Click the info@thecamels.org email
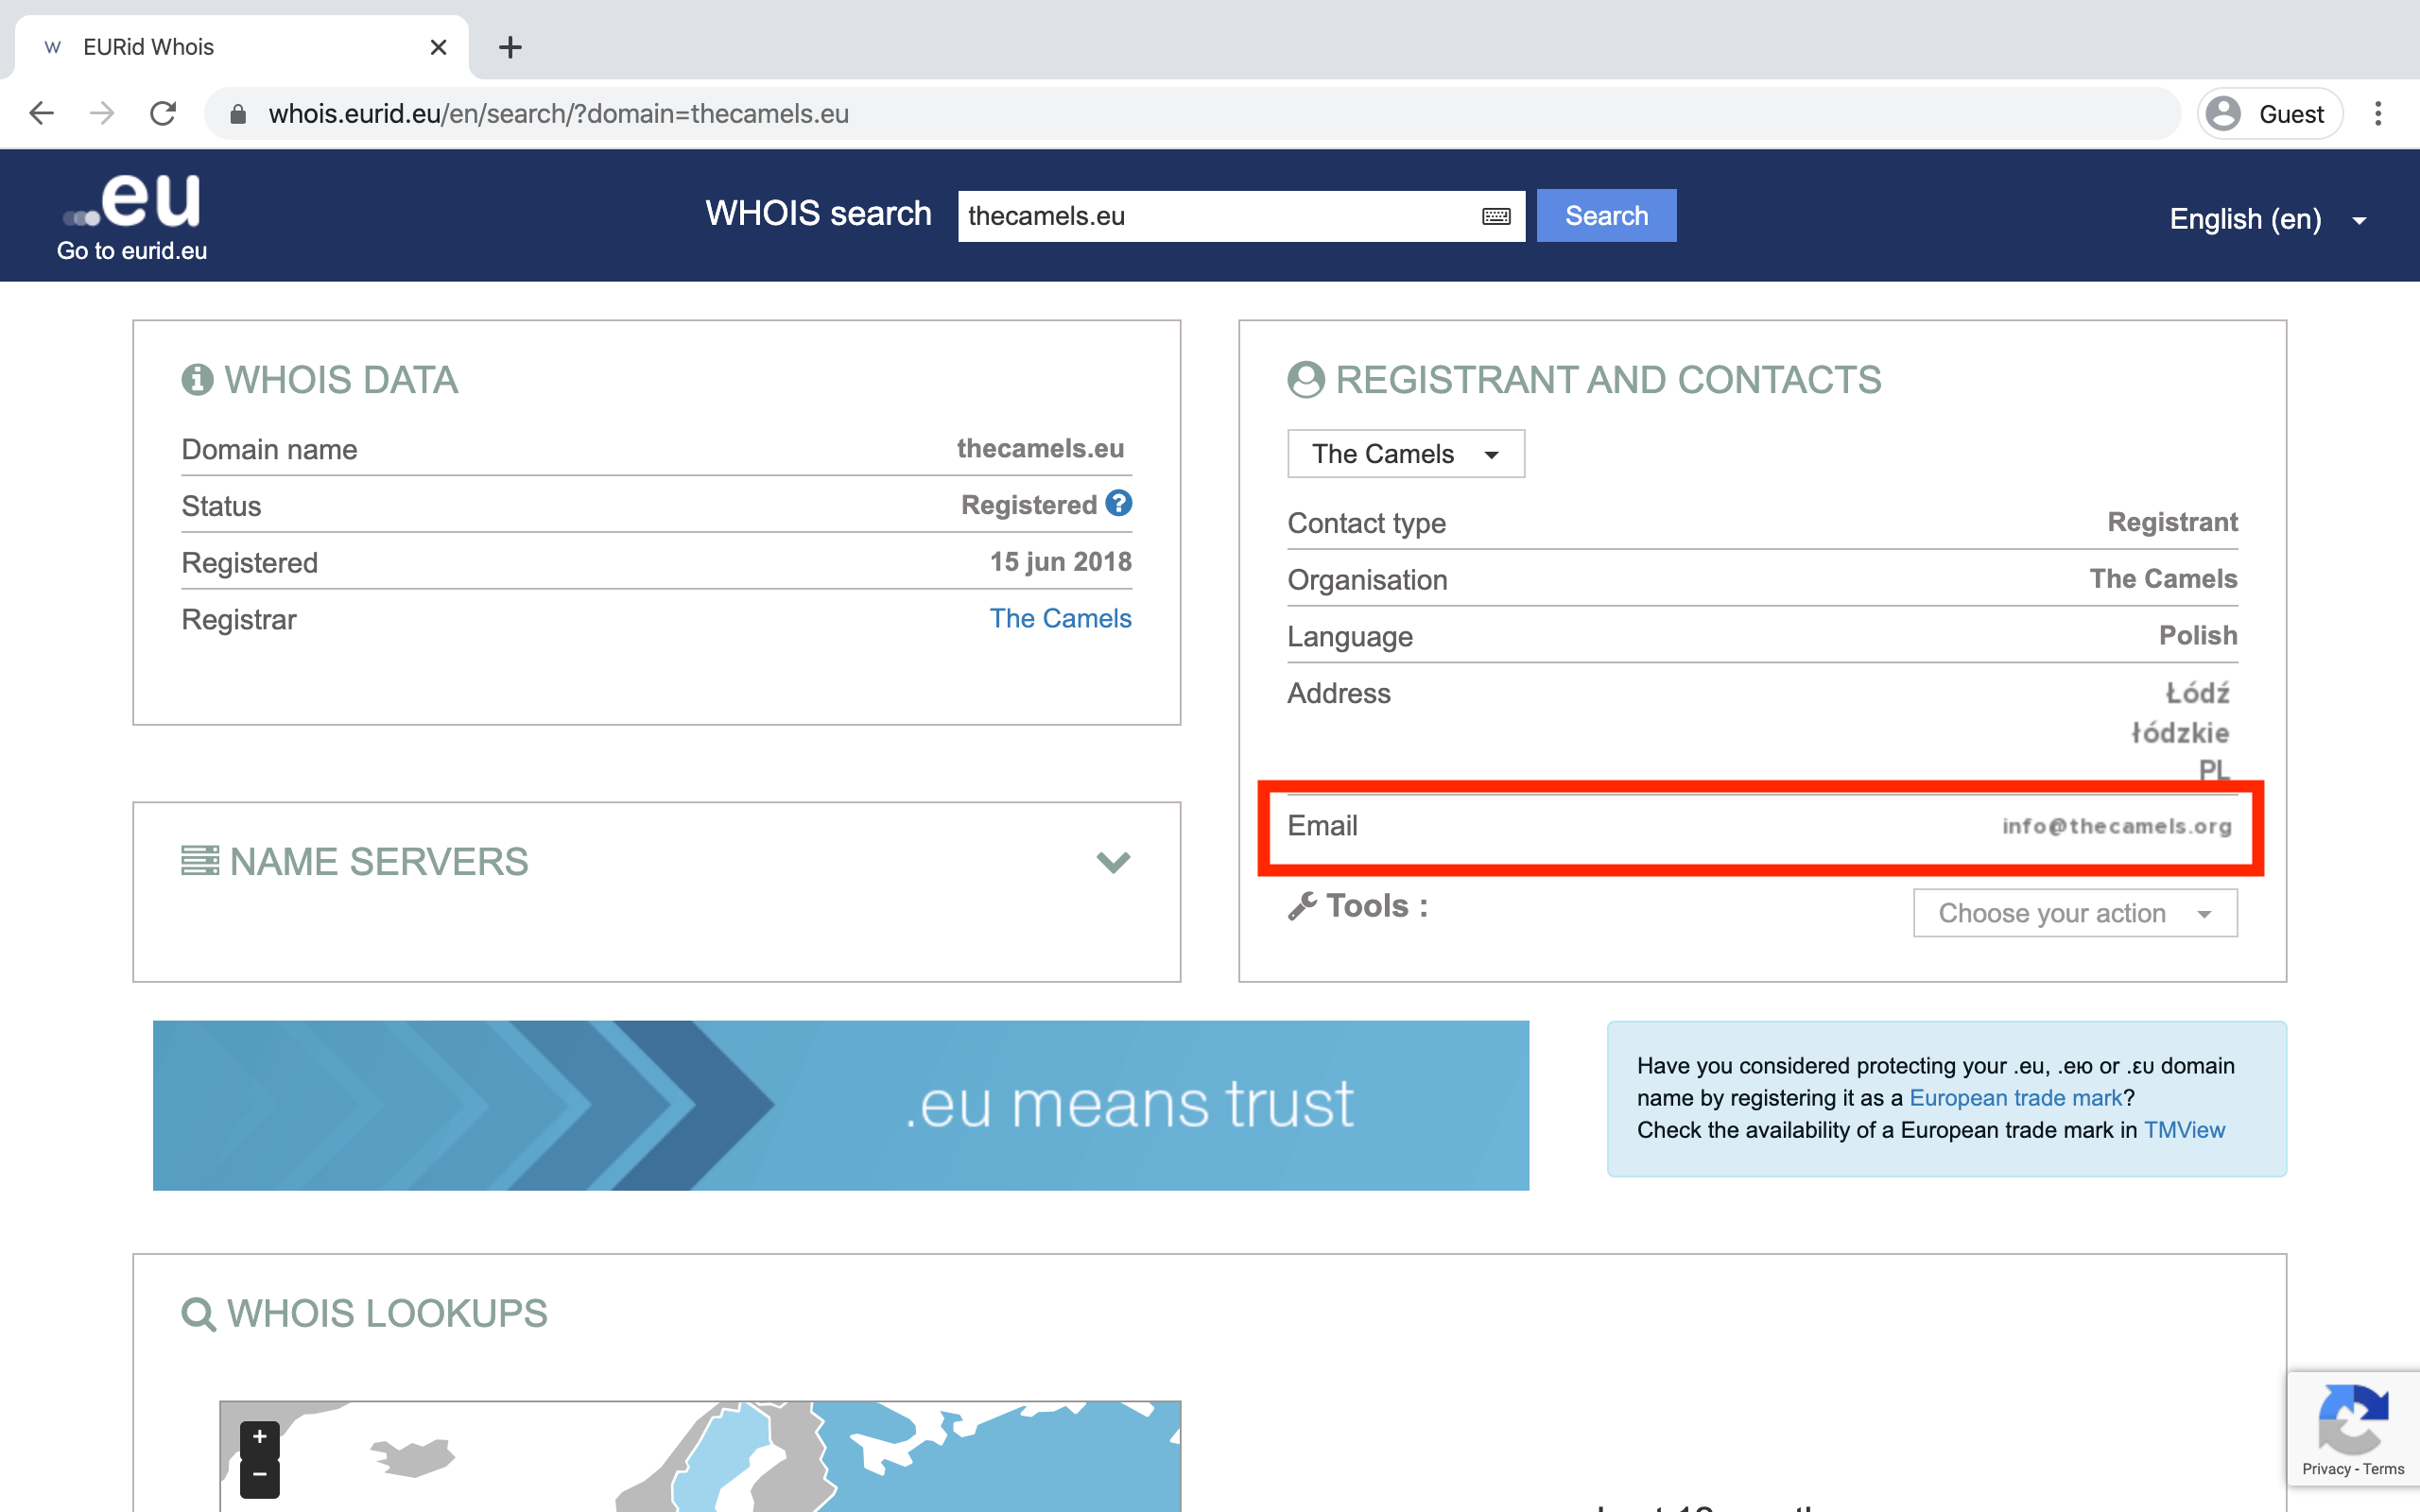Screen dimensions: 2420x1512 click(2116, 826)
